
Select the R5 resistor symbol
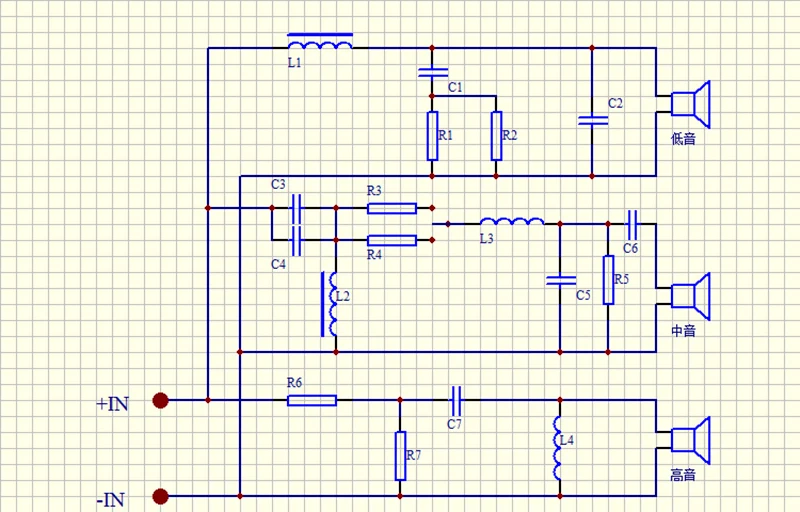[608, 280]
